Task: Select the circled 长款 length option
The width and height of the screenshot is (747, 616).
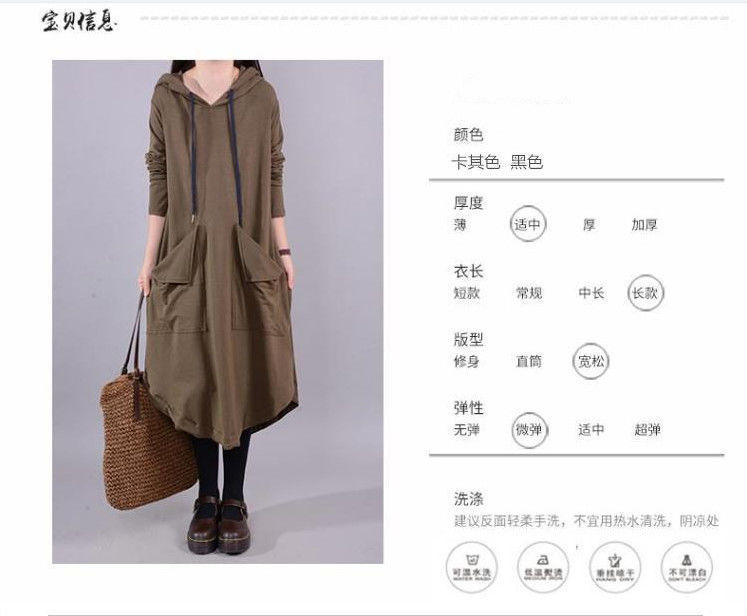Action: tap(646, 293)
